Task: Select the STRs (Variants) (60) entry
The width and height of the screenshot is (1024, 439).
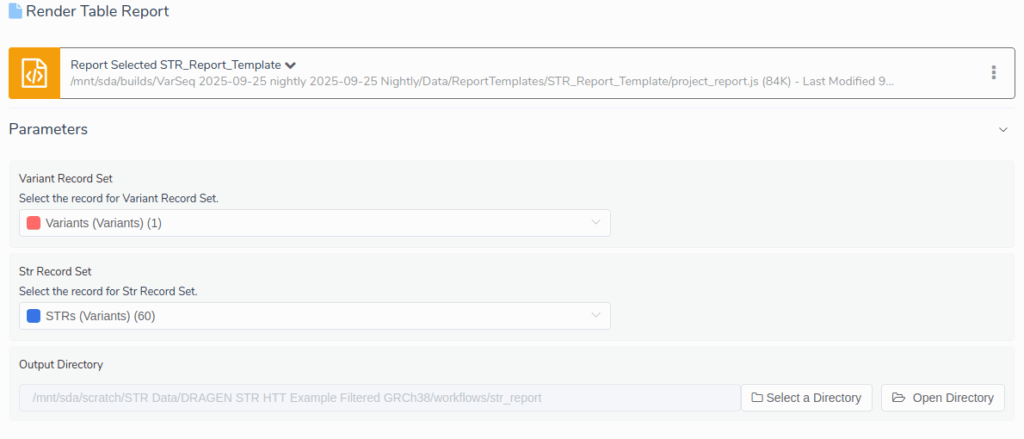Action: (x=100, y=316)
